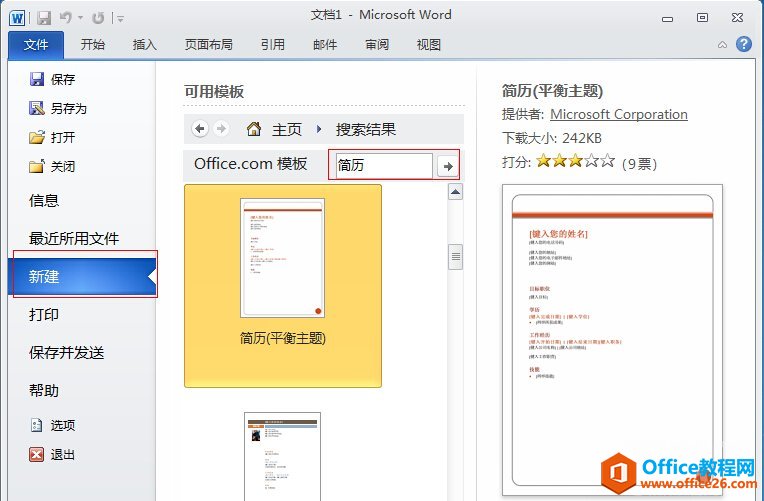Click the Word application icon in title bar
This screenshot has height=501, width=764.
point(17,18)
